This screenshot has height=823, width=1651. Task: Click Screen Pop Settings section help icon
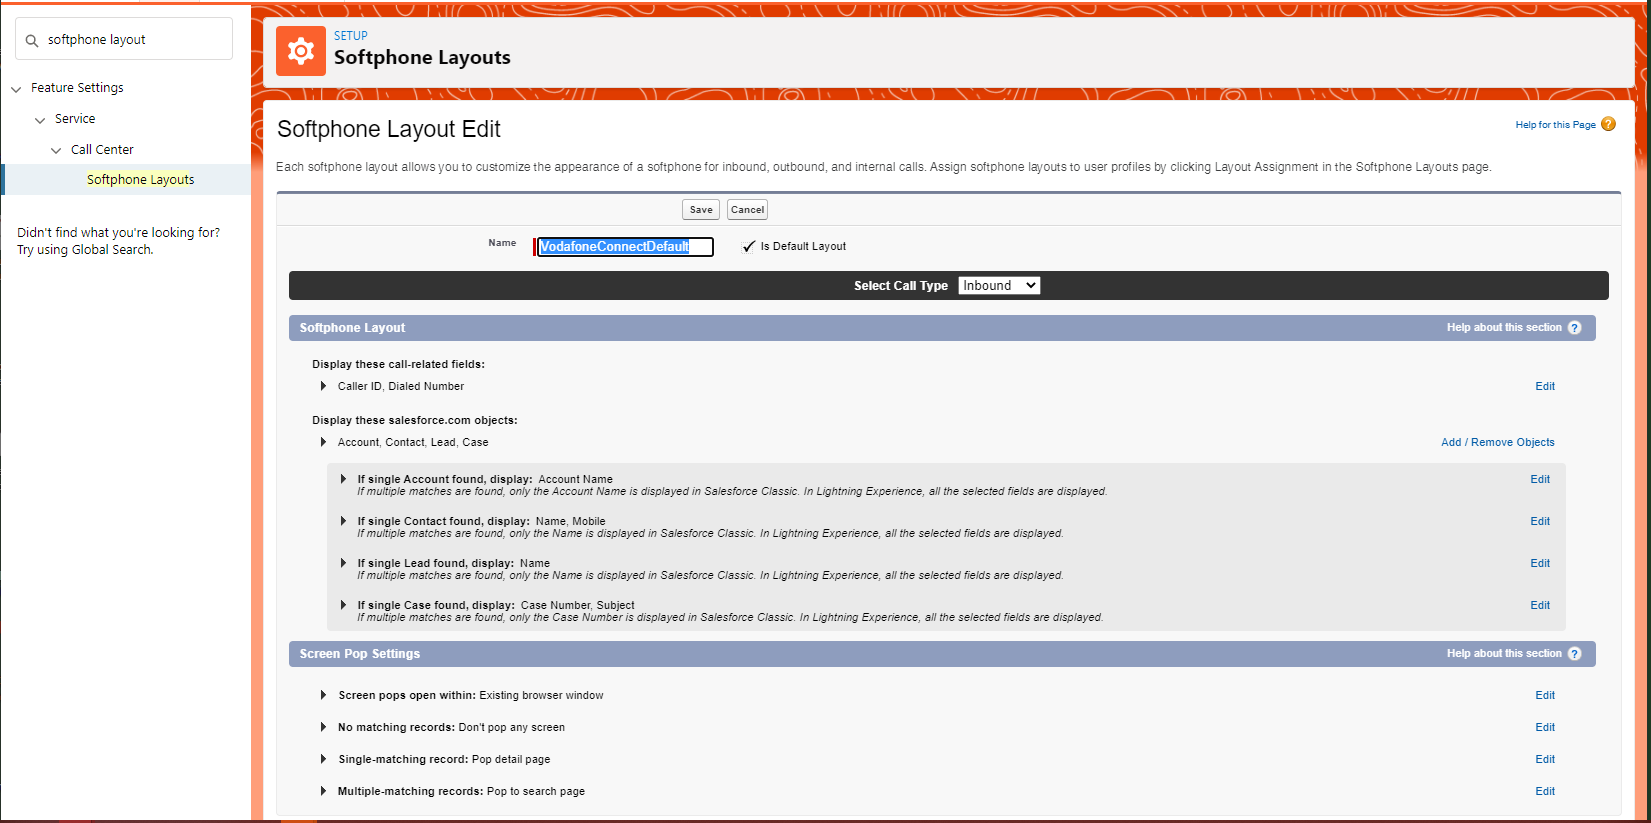coord(1574,654)
